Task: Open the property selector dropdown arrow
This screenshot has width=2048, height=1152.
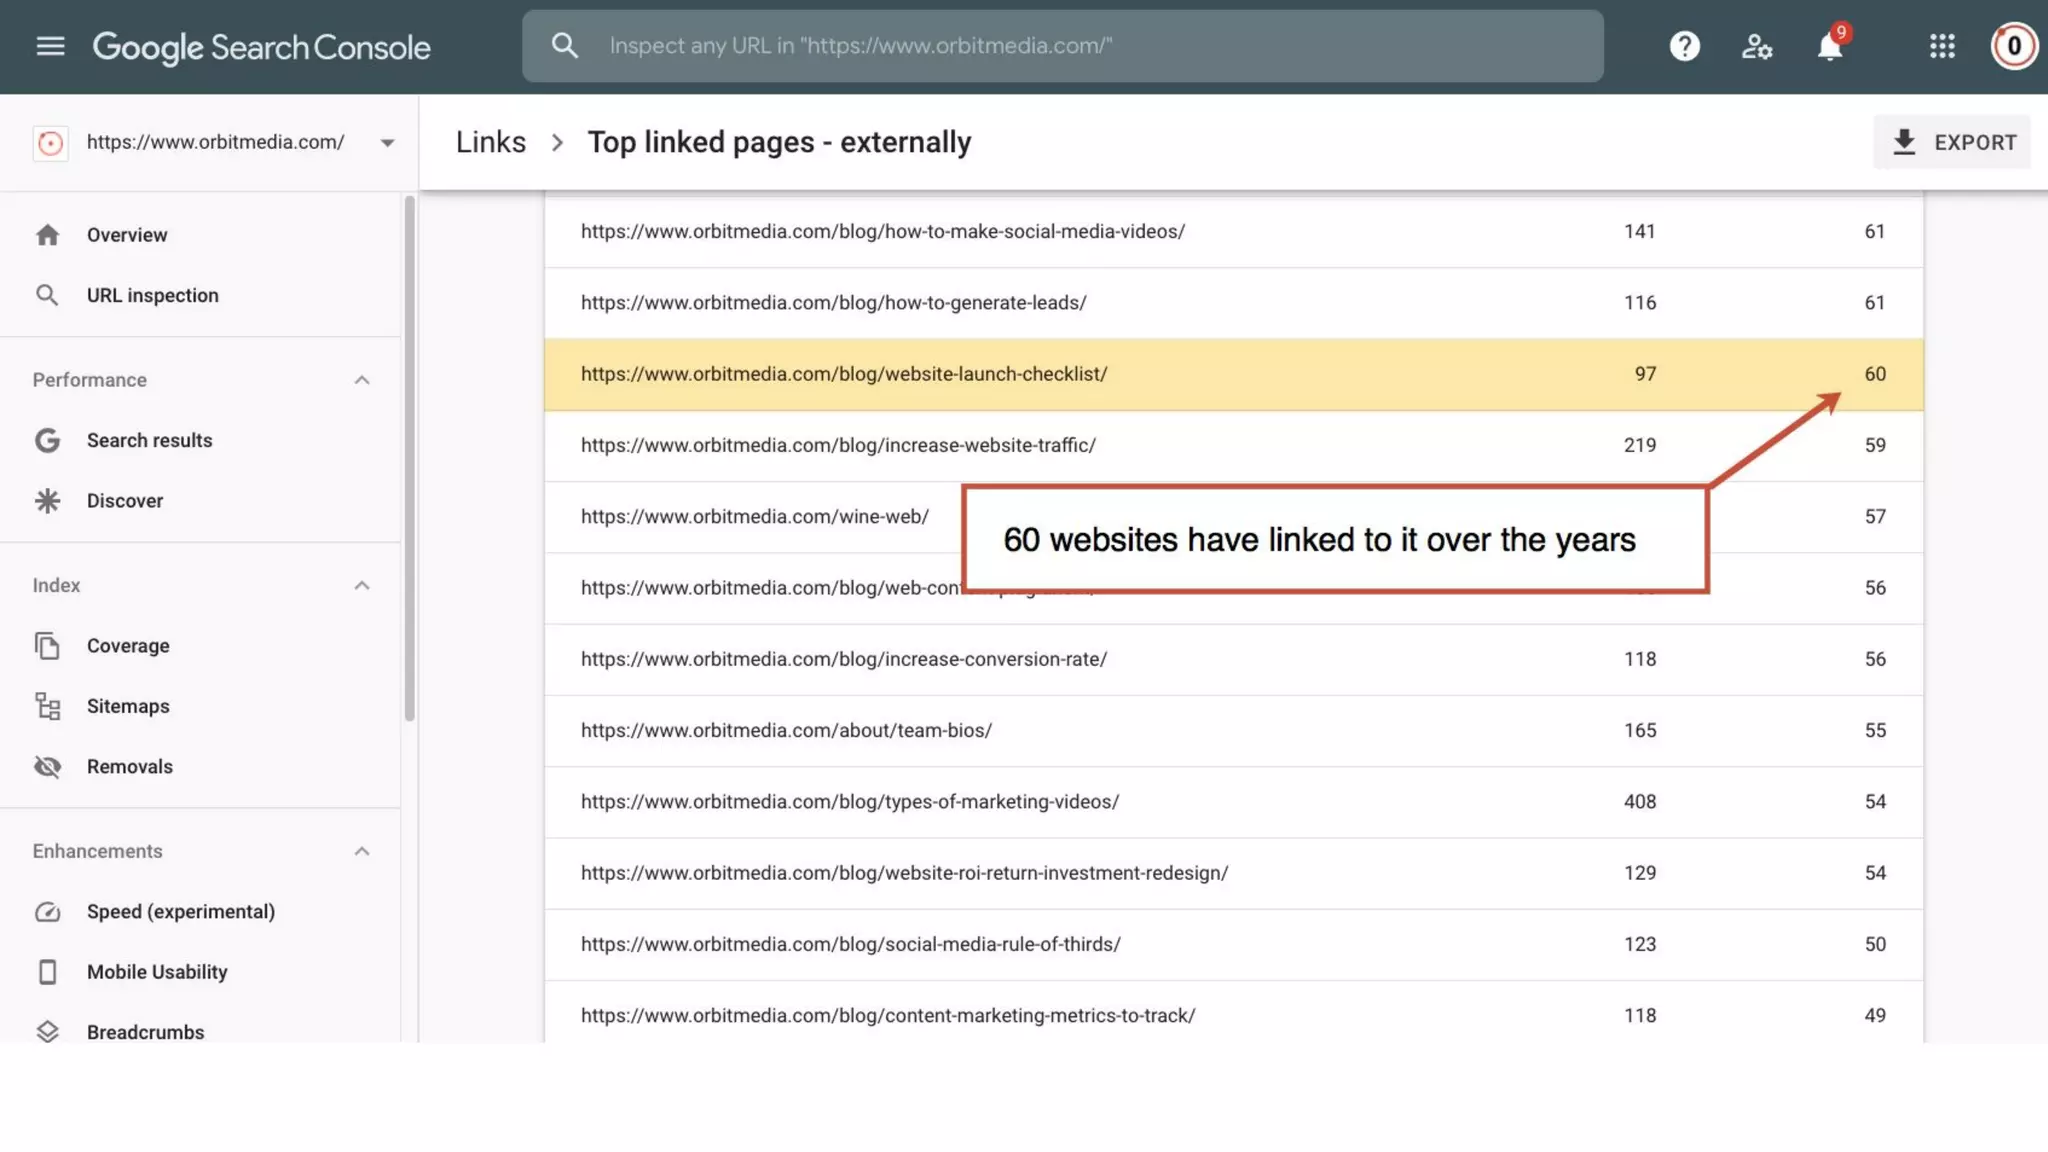Action: pyautogui.click(x=387, y=143)
